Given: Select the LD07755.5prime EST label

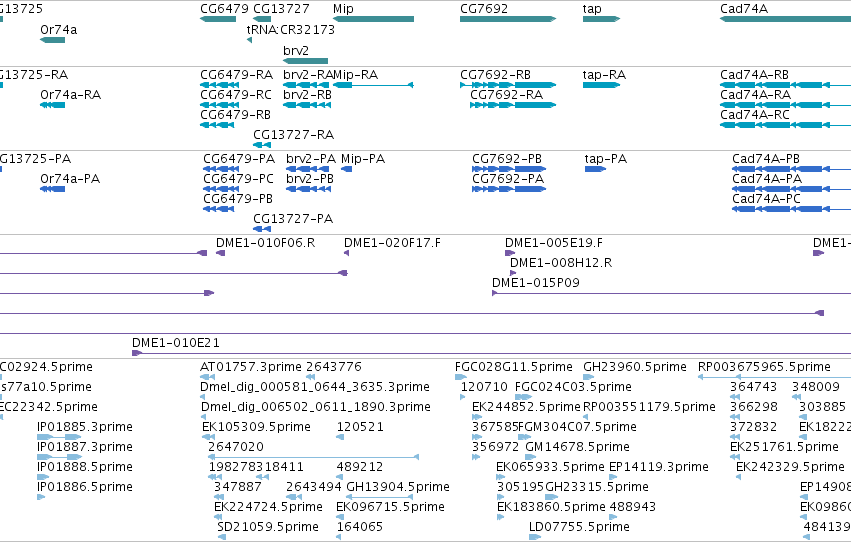Looking at the screenshot, I should pyautogui.click(x=579, y=527).
